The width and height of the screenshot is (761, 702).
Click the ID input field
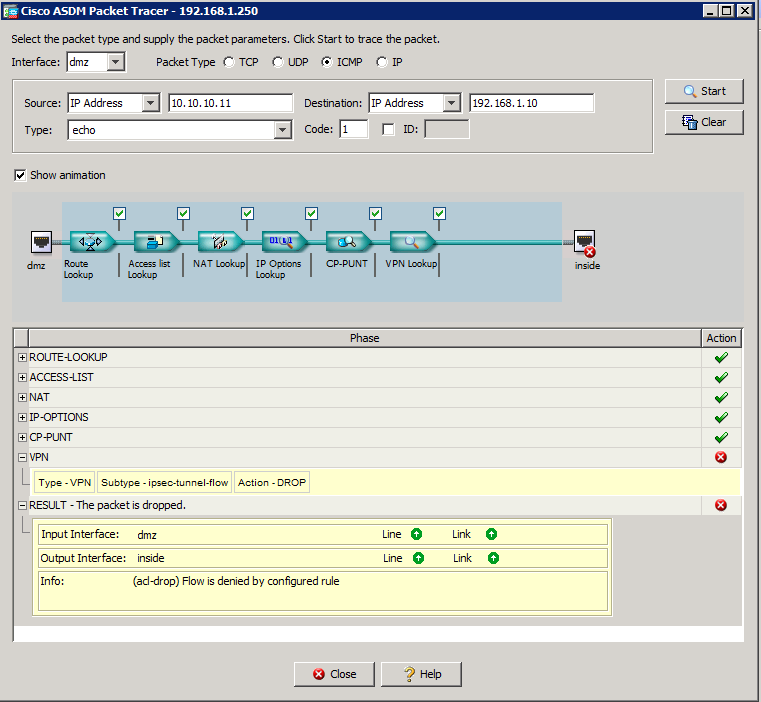click(x=447, y=129)
